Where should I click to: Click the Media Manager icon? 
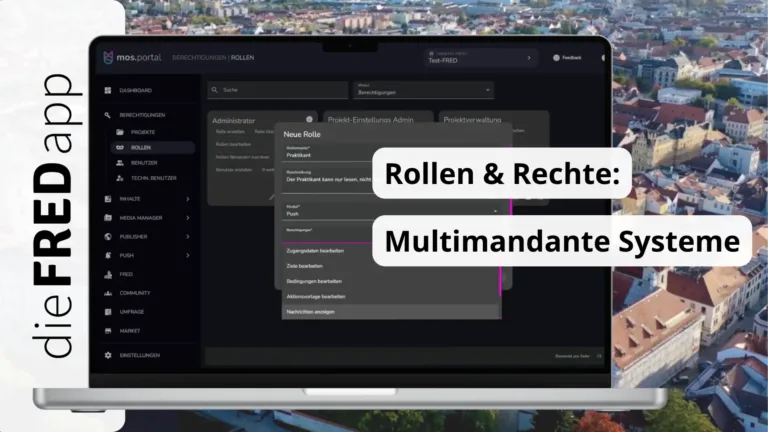[x=108, y=218]
